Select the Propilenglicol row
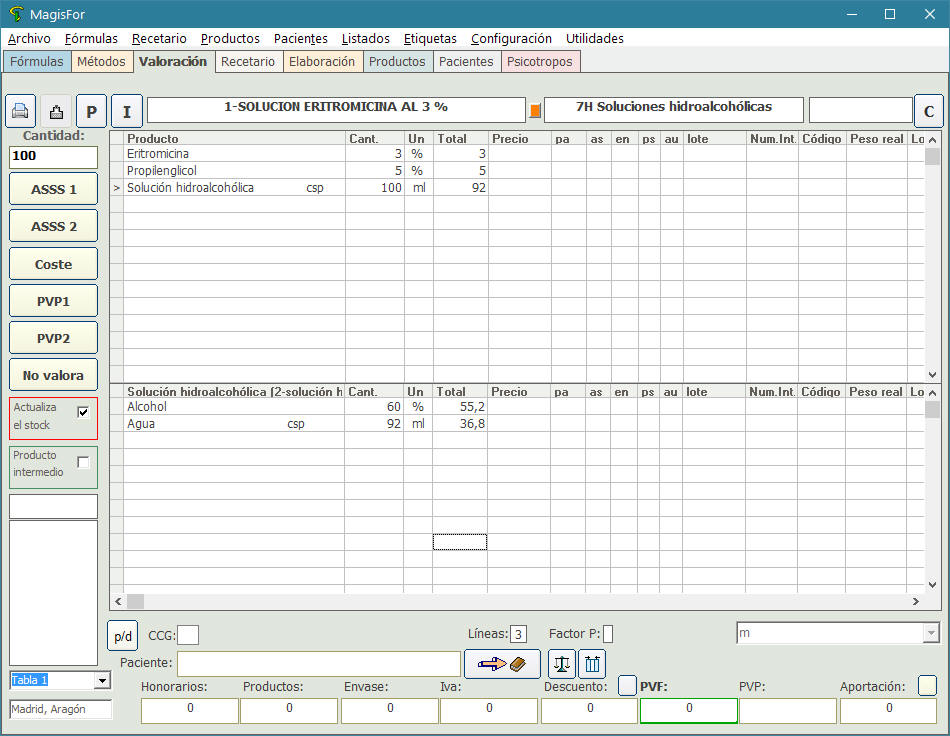950x736 pixels. pos(517,171)
